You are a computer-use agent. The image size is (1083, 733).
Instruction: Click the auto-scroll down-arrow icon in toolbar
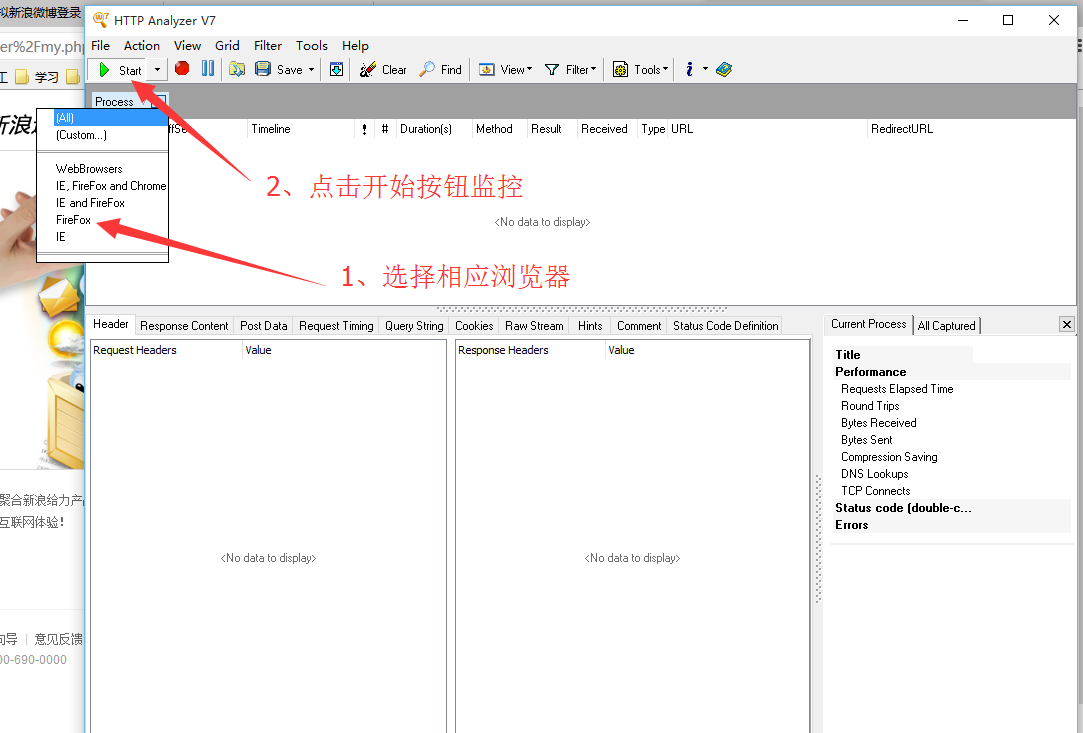point(336,69)
